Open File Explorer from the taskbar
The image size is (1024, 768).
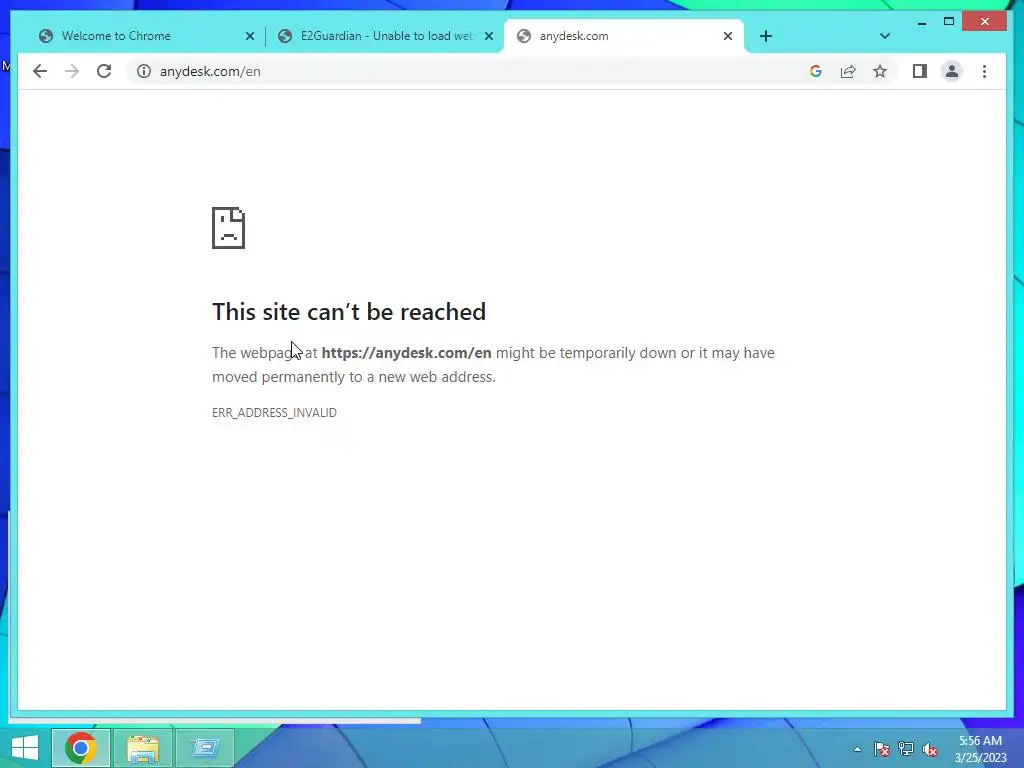tap(142, 748)
